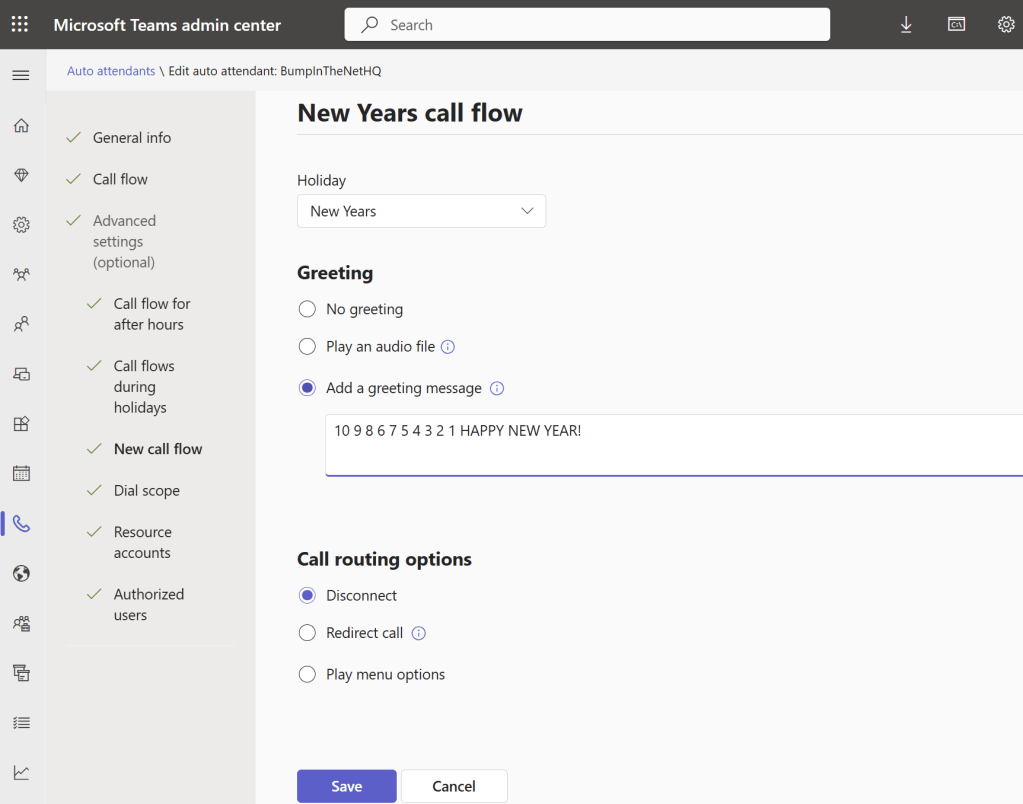Open the app launcher waffle icon
This screenshot has height=804, width=1023.
click(20, 25)
